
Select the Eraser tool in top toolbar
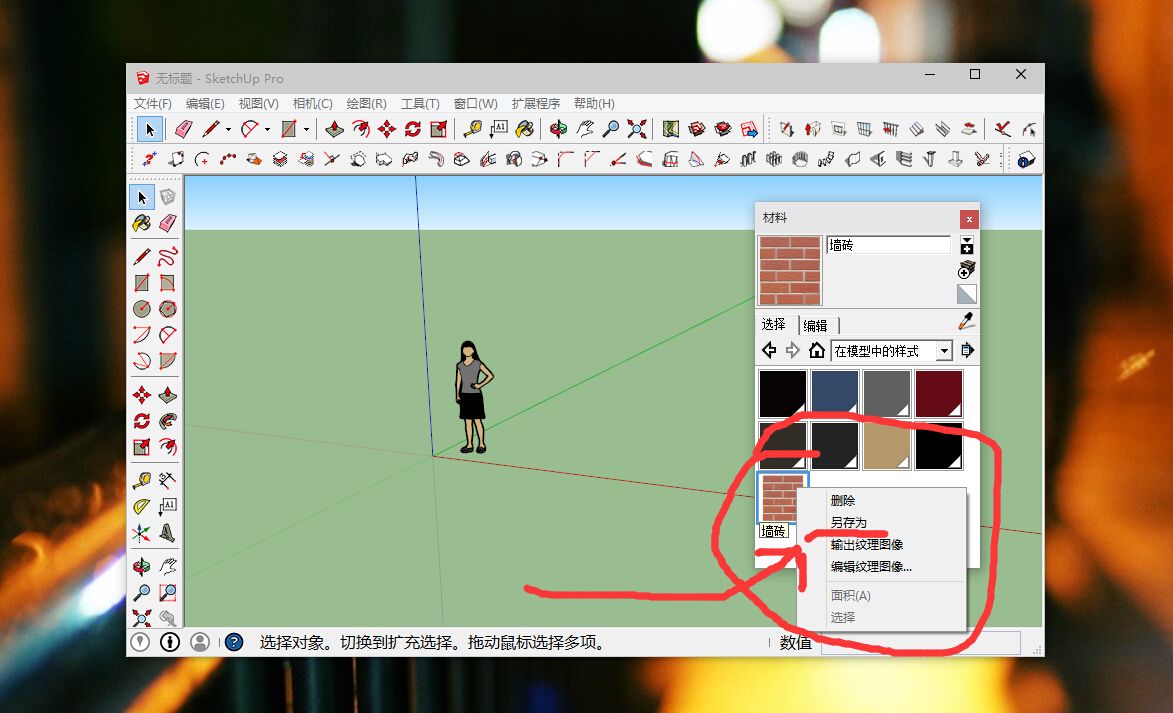184,129
